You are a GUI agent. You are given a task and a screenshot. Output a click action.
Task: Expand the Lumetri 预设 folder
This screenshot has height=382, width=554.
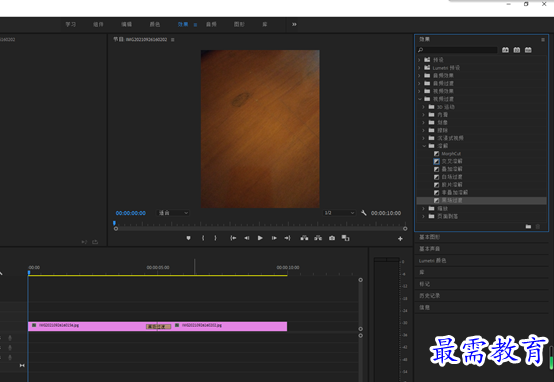[x=419, y=67]
